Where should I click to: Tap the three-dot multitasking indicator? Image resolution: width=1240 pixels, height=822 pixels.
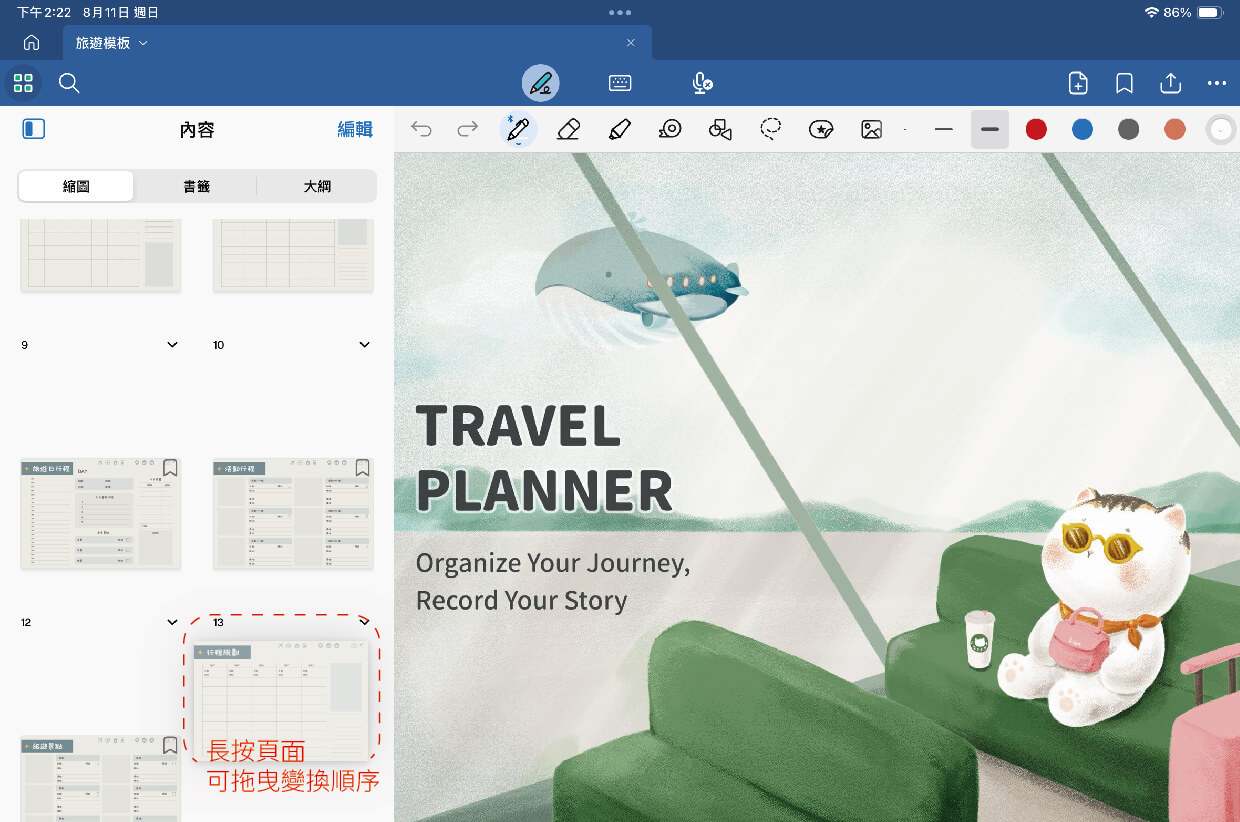[x=620, y=13]
